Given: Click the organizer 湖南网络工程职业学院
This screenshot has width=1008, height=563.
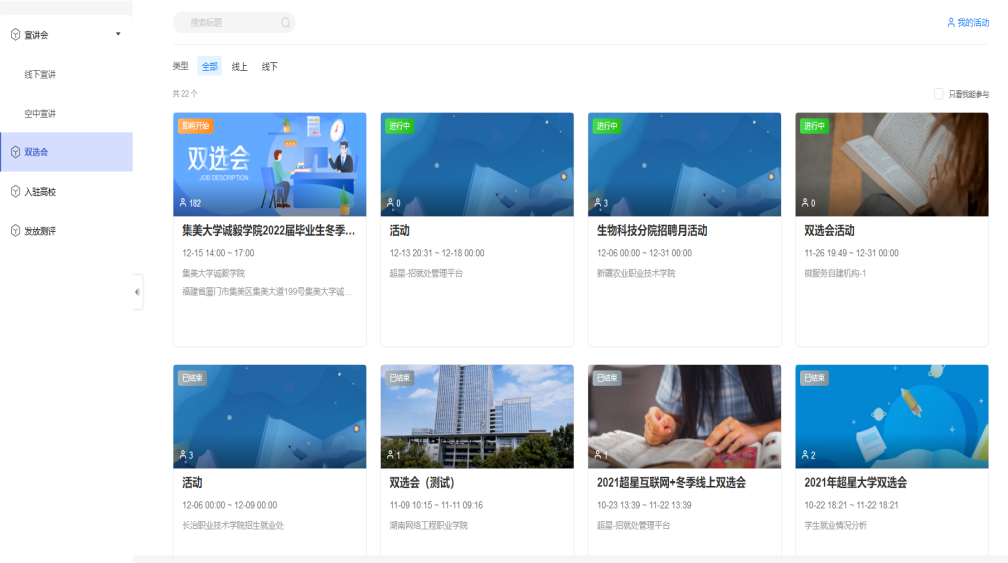Looking at the screenshot, I should click(x=428, y=525).
